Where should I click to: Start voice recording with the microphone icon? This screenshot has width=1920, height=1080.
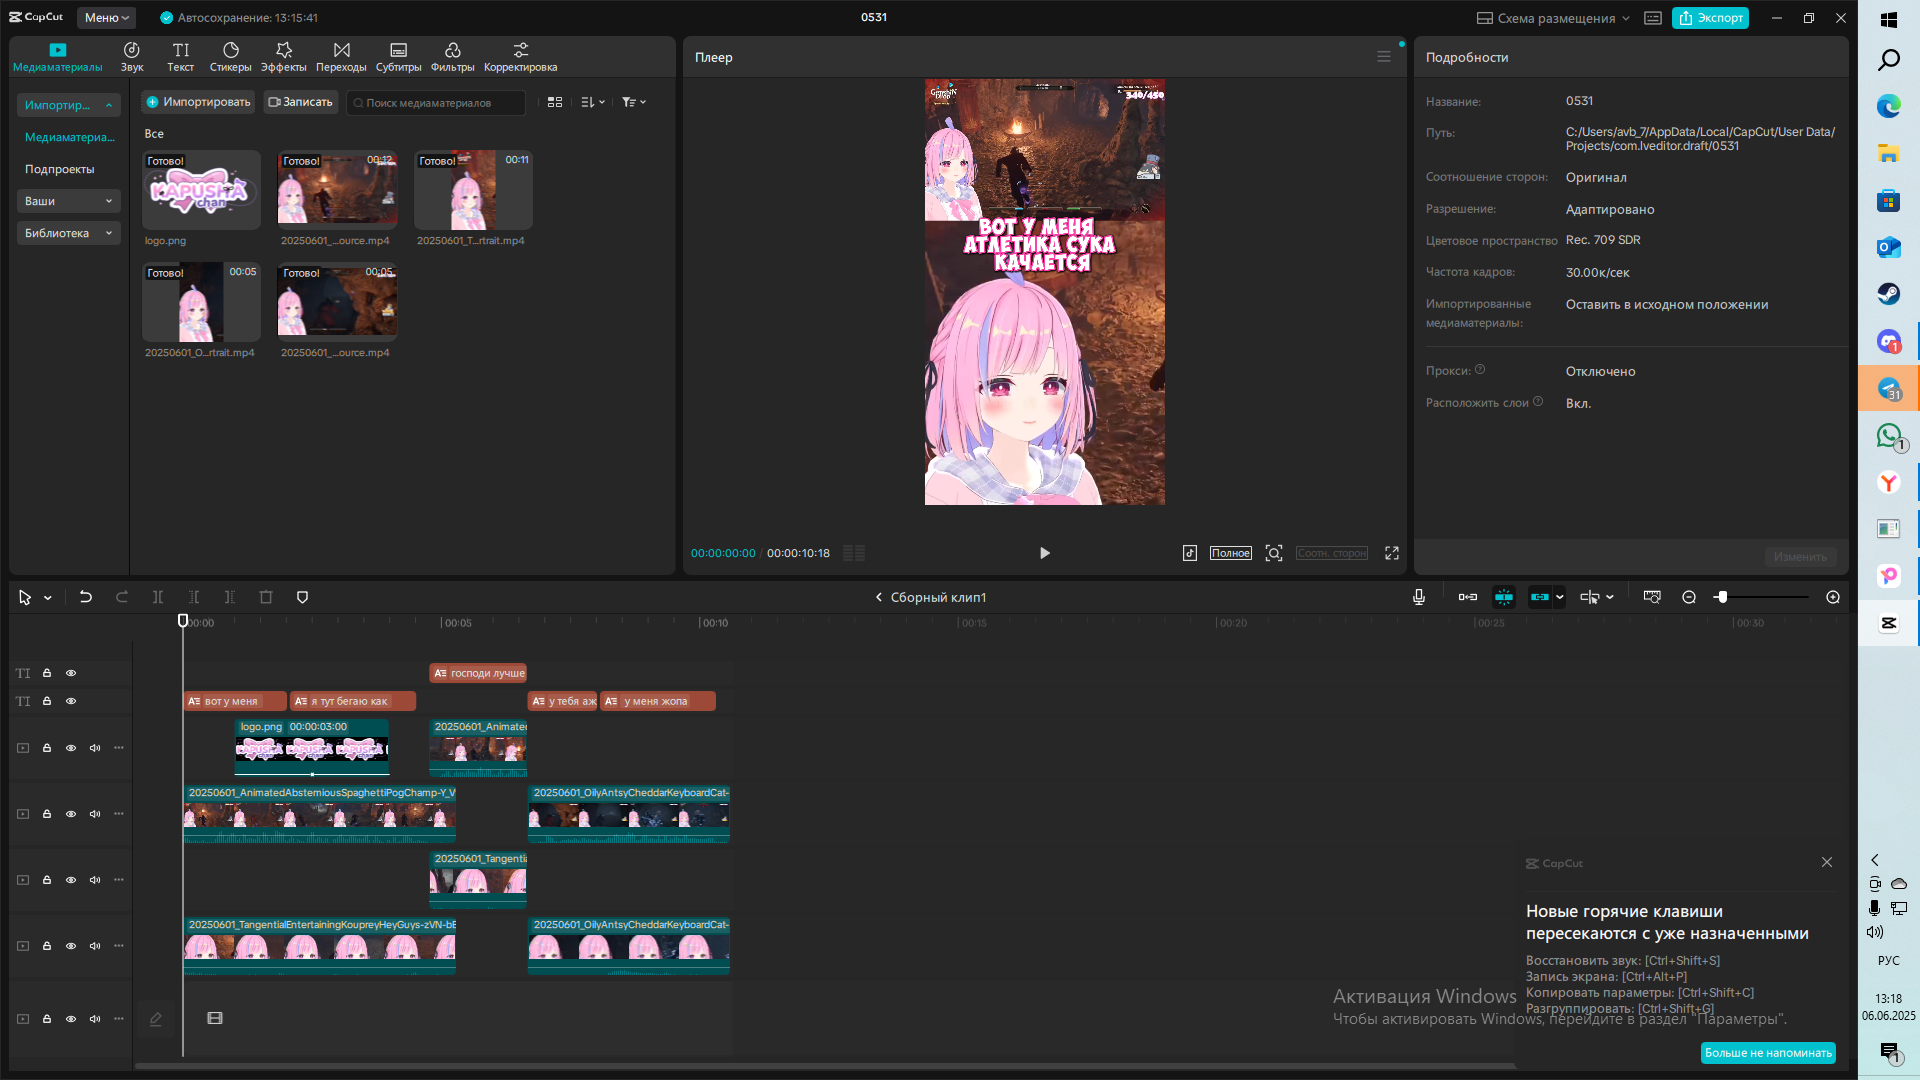click(x=1418, y=597)
